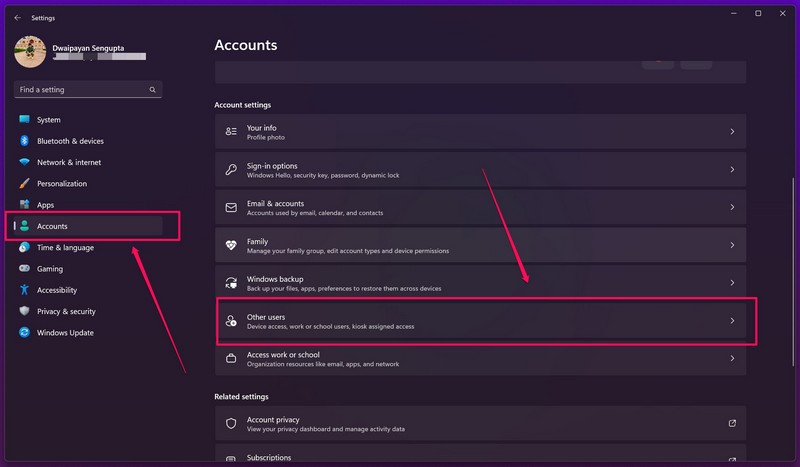Expand Sign-in options chevron
This screenshot has height=467, width=800.
click(732, 170)
